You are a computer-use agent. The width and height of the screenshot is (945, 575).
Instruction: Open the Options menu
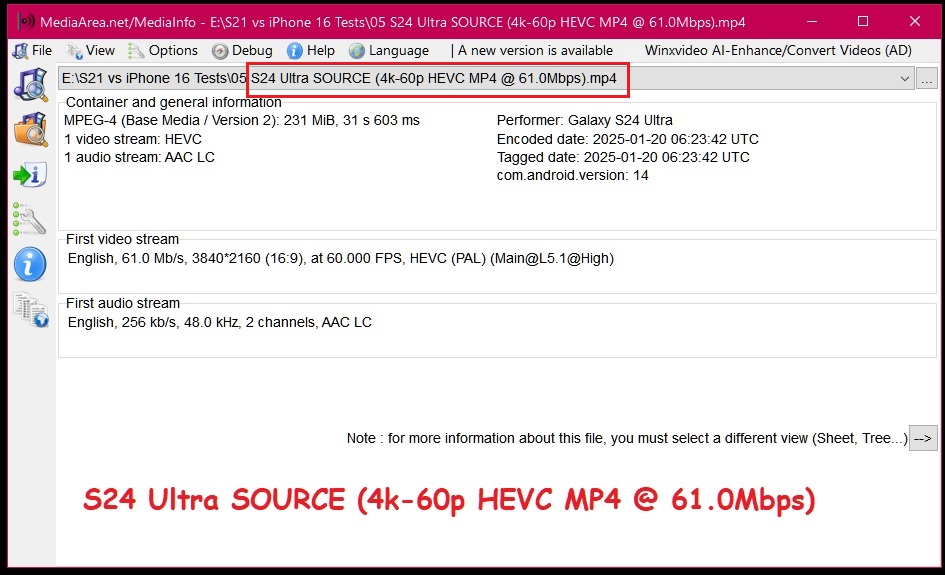pyautogui.click(x=163, y=51)
